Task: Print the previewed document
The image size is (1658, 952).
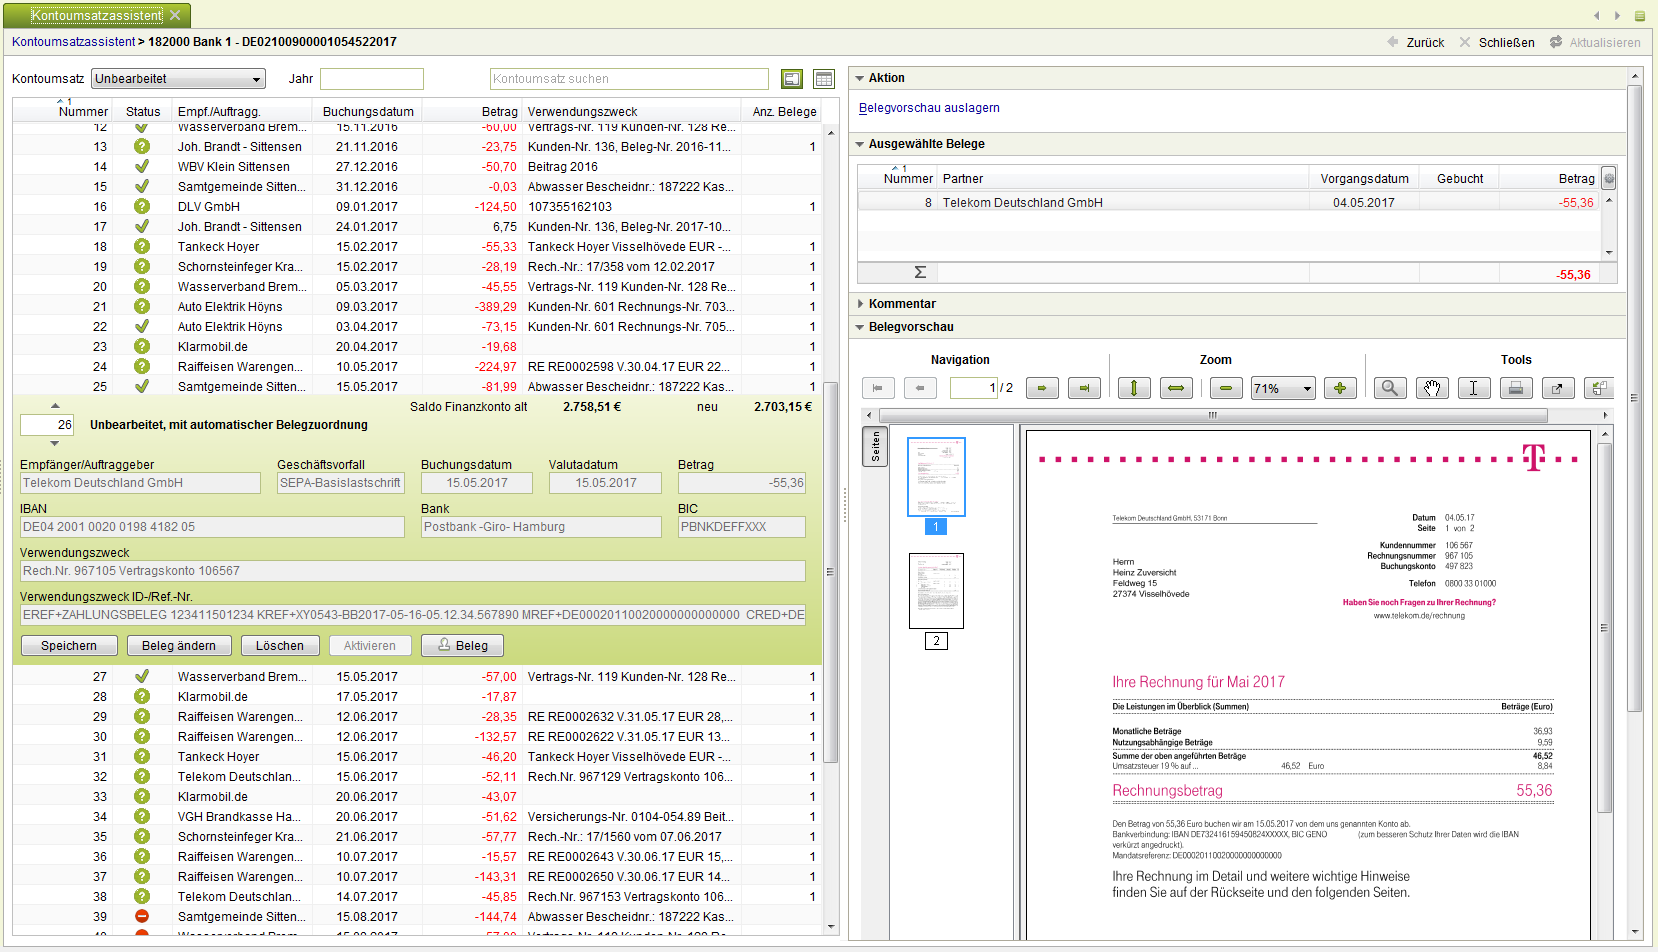Action: (1516, 388)
